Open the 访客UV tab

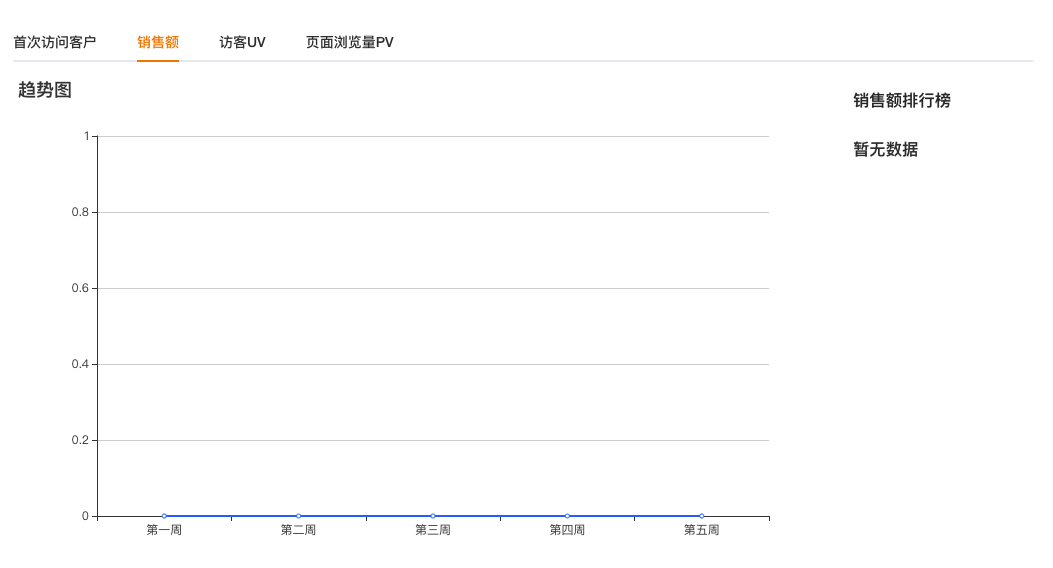point(242,42)
